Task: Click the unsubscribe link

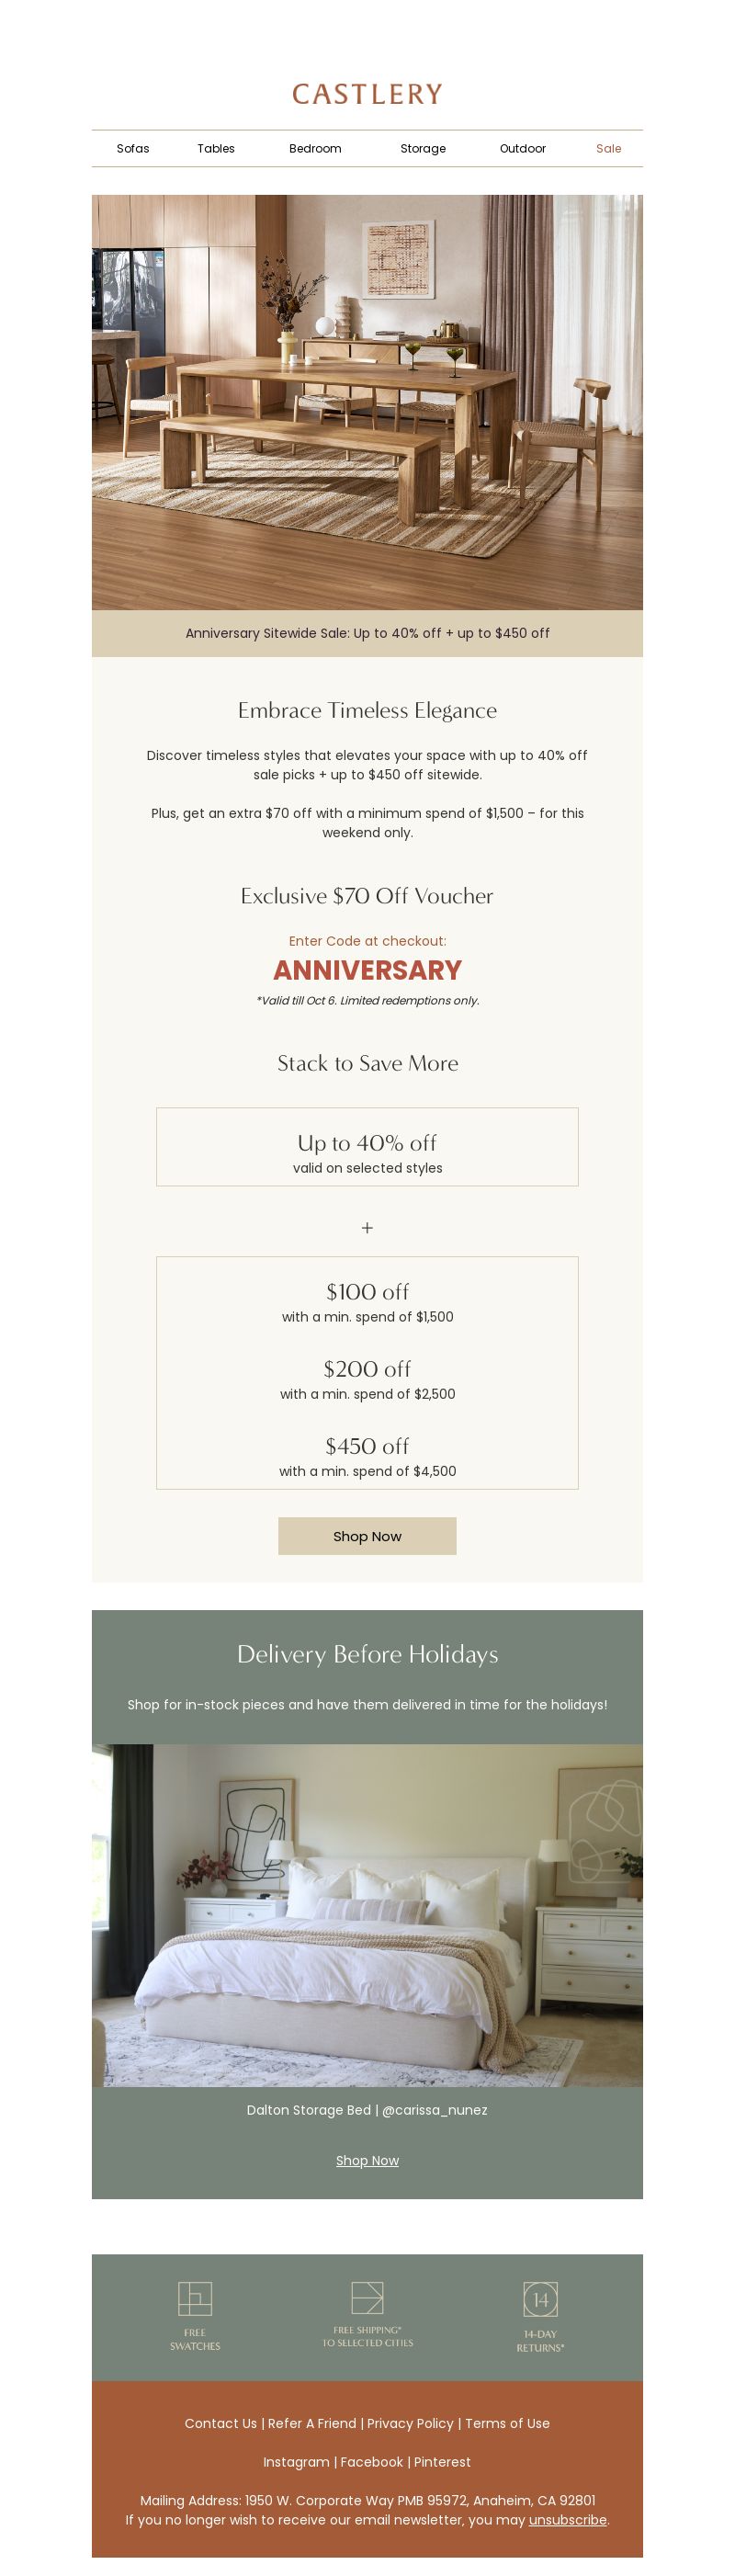Action: click(568, 2520)
